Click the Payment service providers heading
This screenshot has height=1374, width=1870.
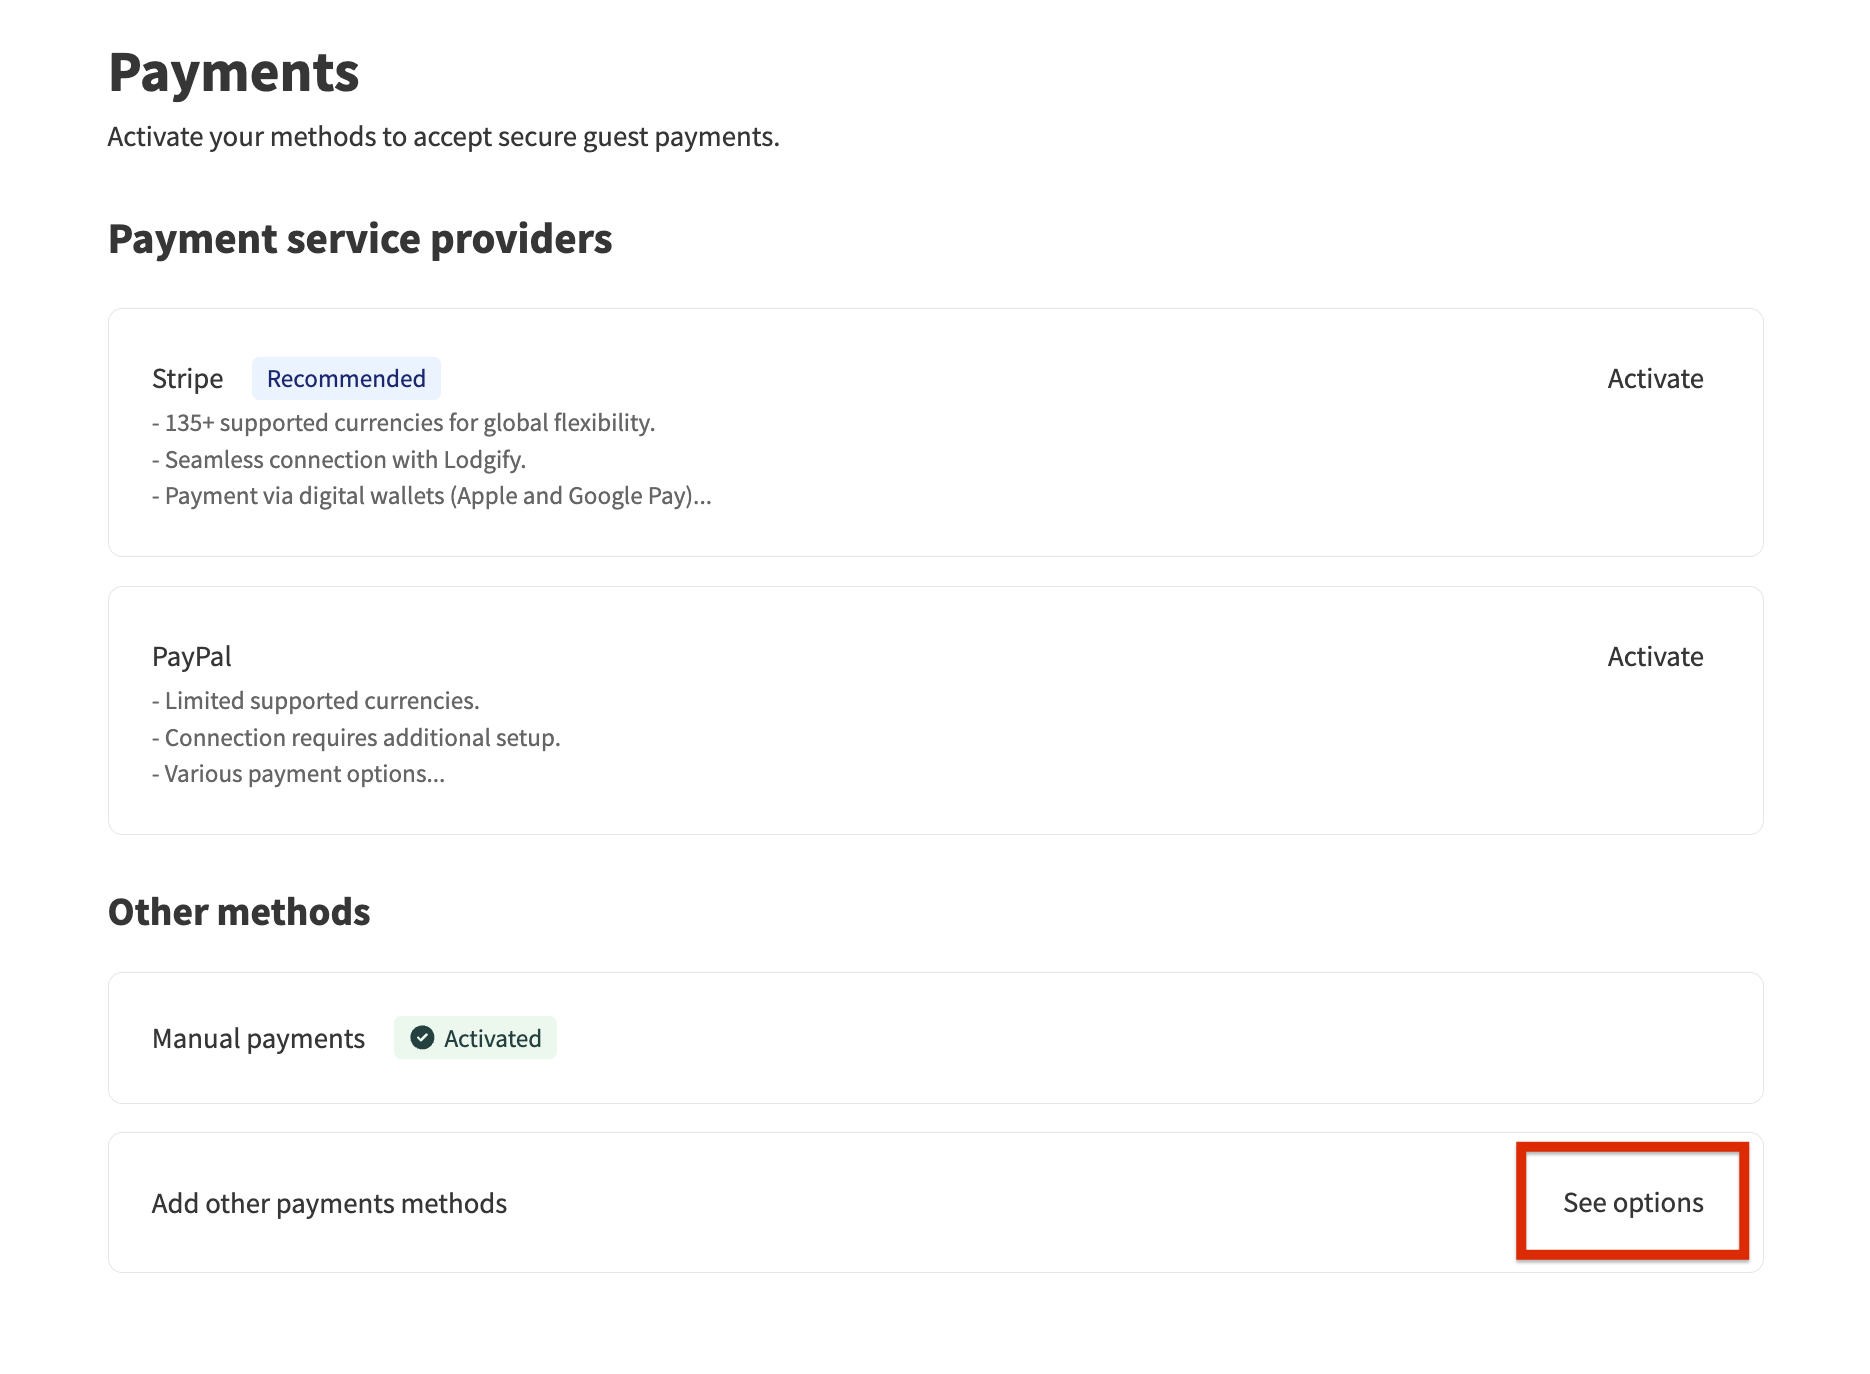coord(359,239)
